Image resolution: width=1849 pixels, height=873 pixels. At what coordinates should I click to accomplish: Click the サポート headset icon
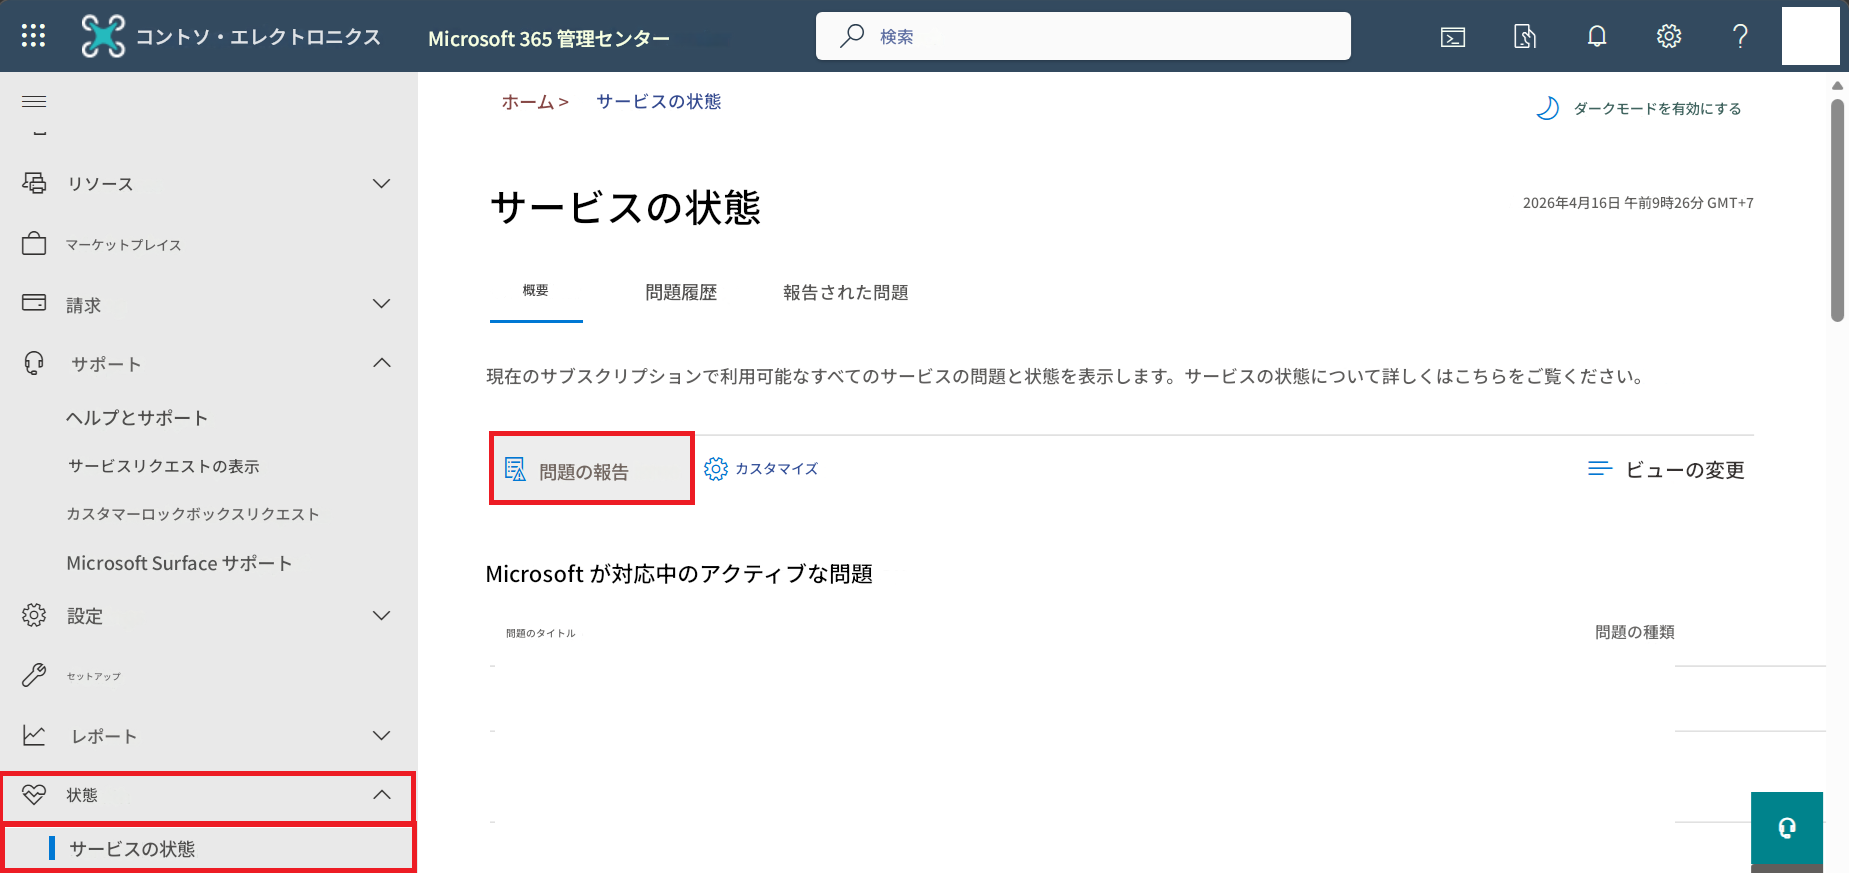34,363
